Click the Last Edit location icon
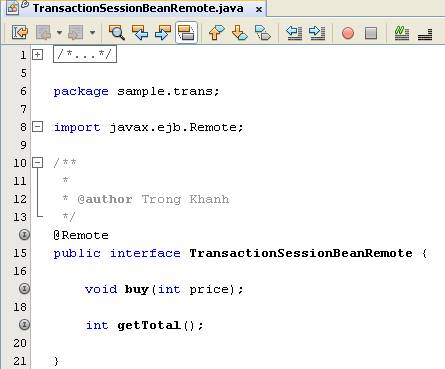 (20, 33)
